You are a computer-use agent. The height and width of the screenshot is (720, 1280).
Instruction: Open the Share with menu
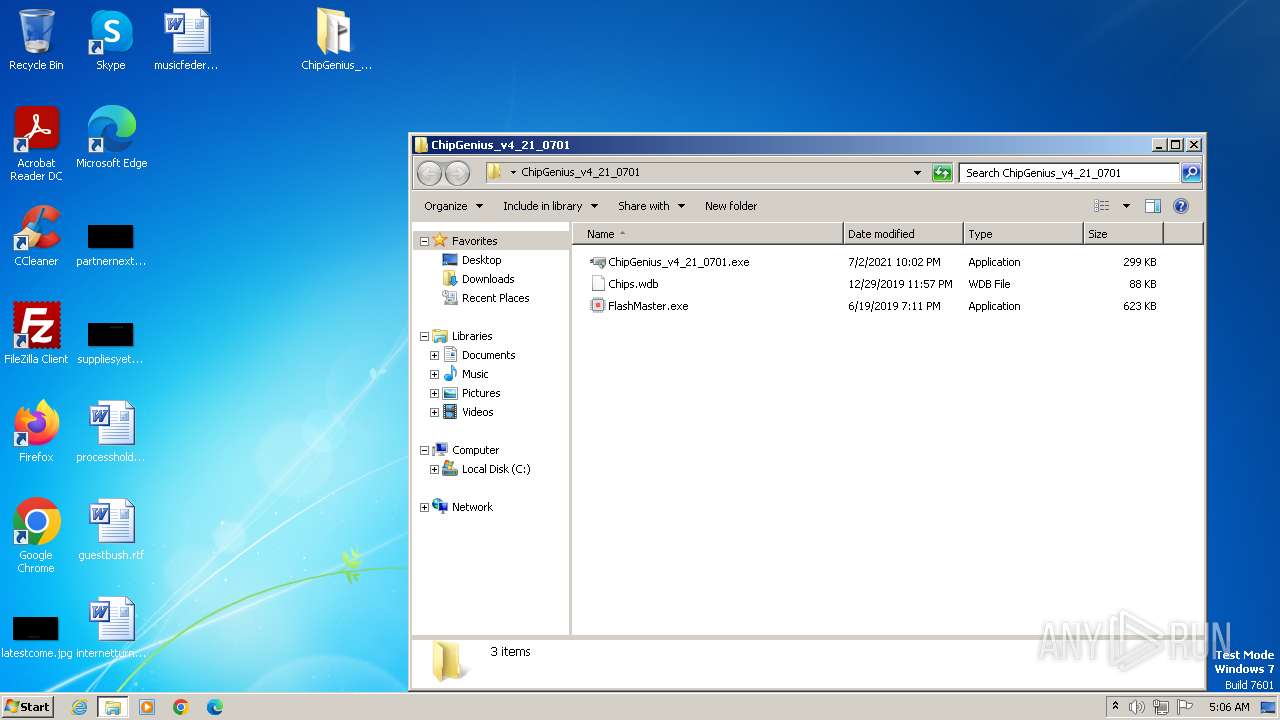tap(651, 206)
